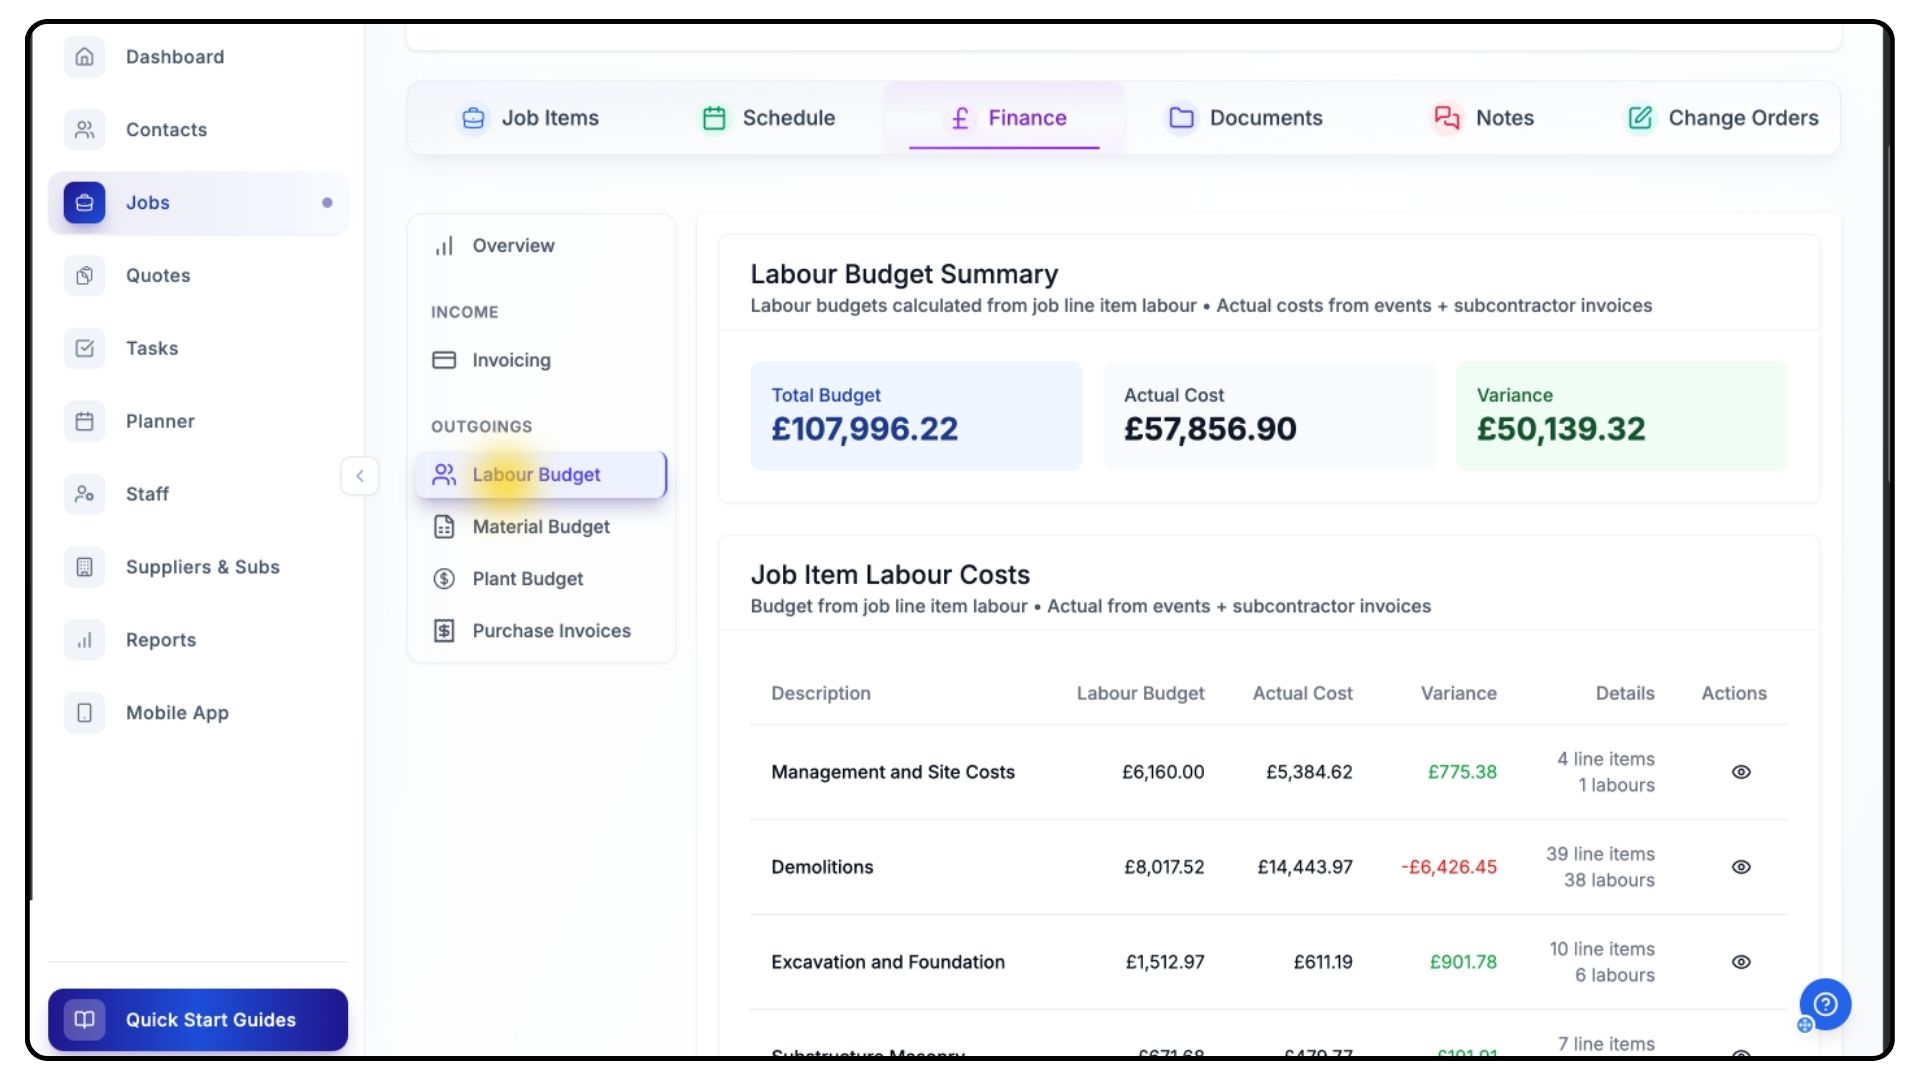The height and width of the screenshot is (1080, 1920).
Task: Go to Material Budget section
Action: click(x=540, y=527)
